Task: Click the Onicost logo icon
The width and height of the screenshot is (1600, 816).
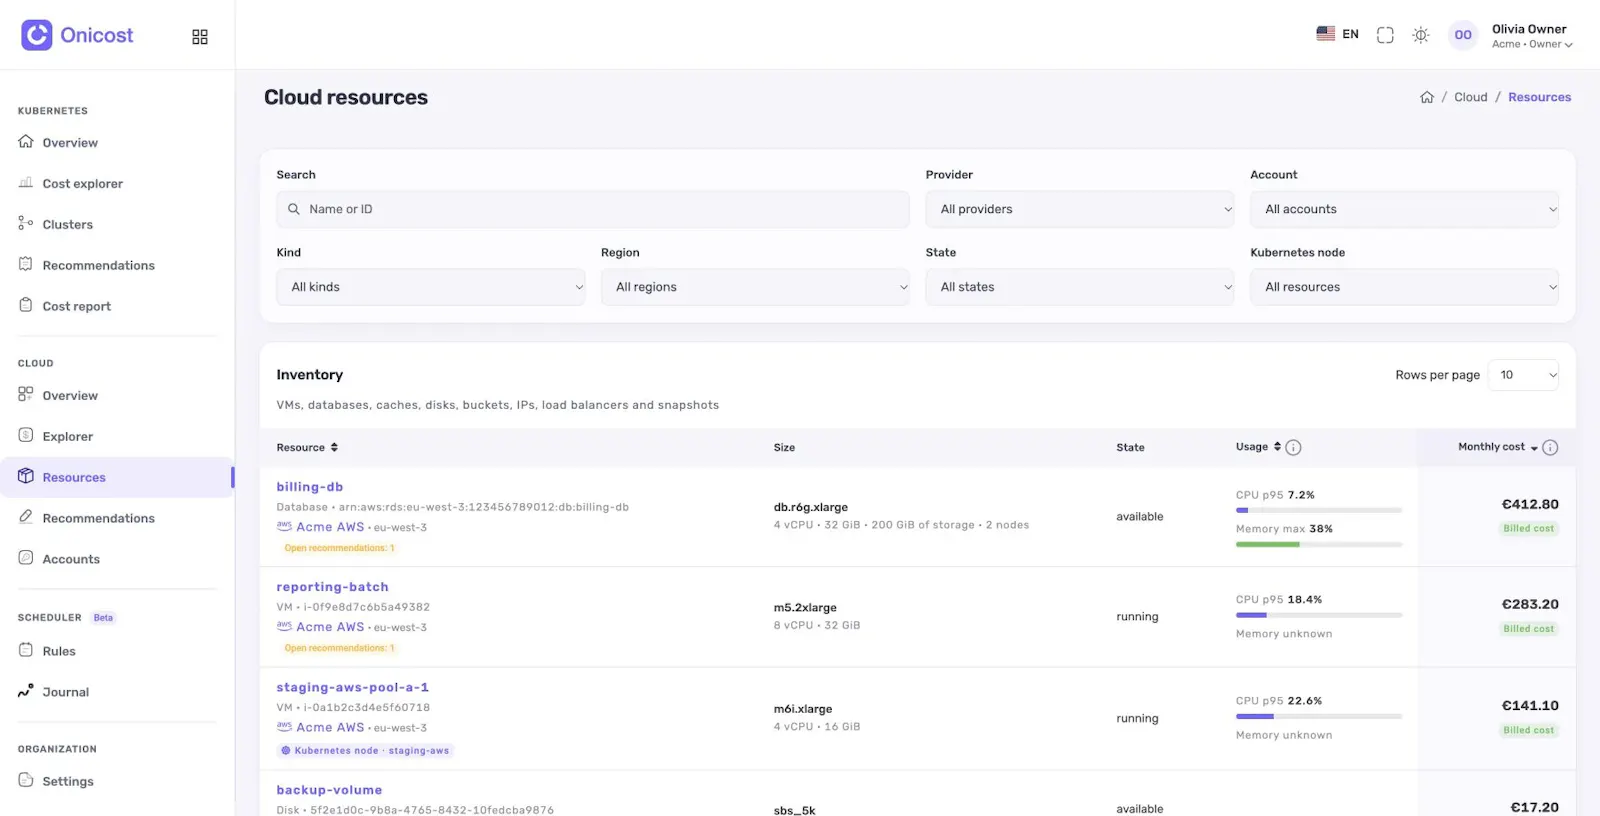Action: pos(37,35)
